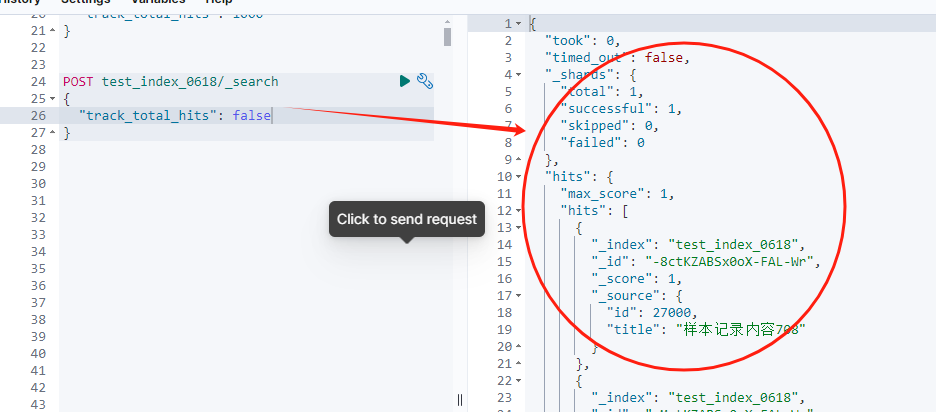Toggle fold arrow at request editor line 21
936x412 pixels.
point(53,30)
